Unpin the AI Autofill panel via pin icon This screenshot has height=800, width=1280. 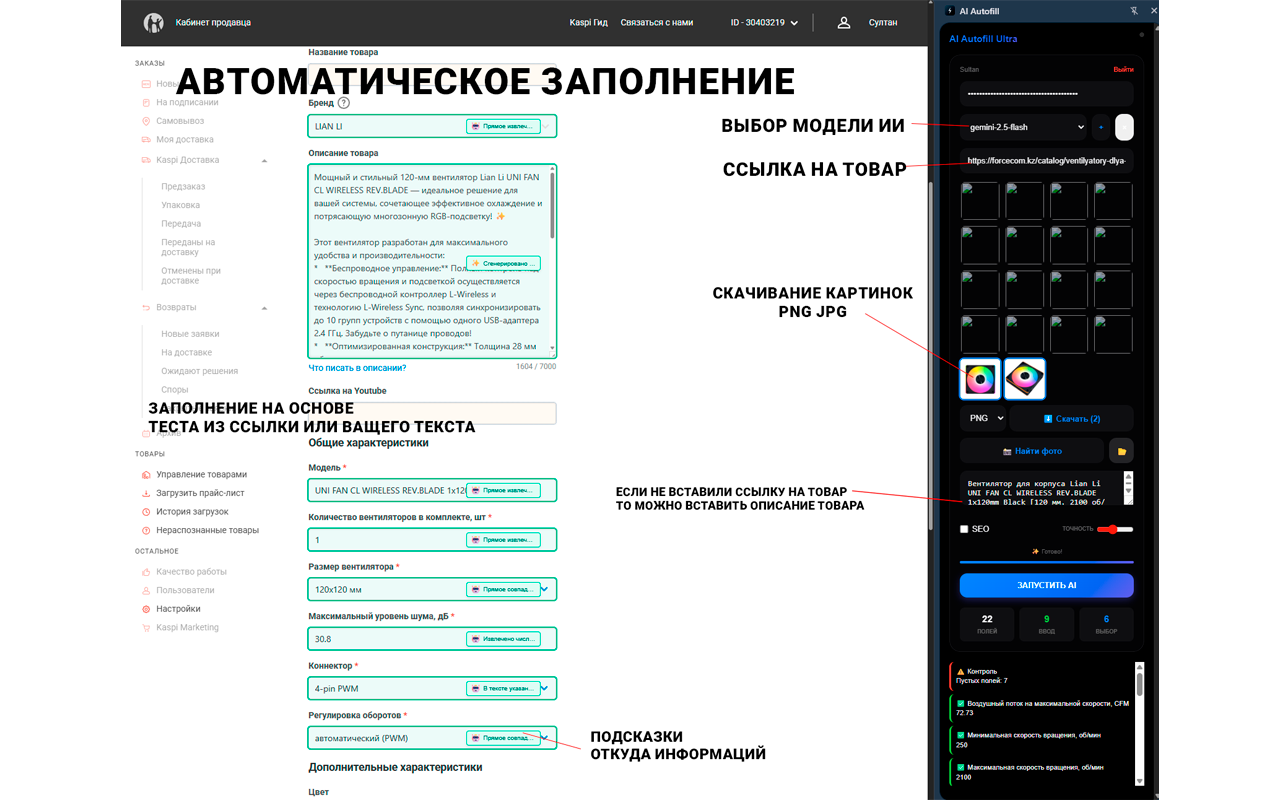pyautogui.click(x=1133, y=11)
